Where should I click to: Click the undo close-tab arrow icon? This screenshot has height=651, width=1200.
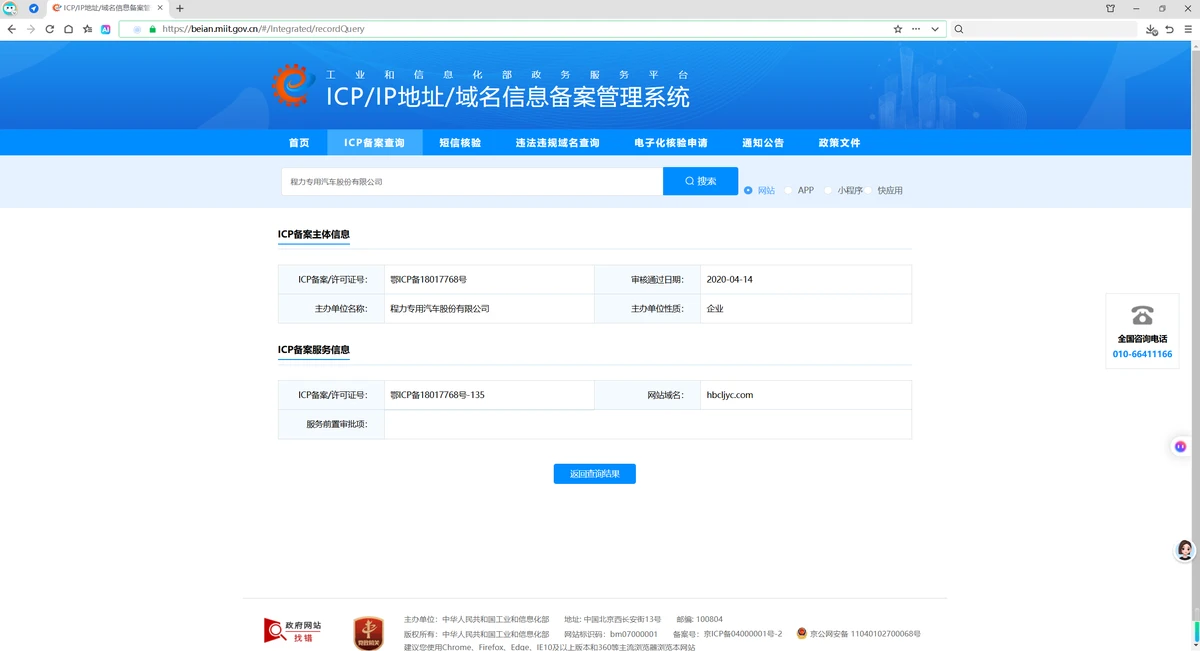coord(1169,29)
